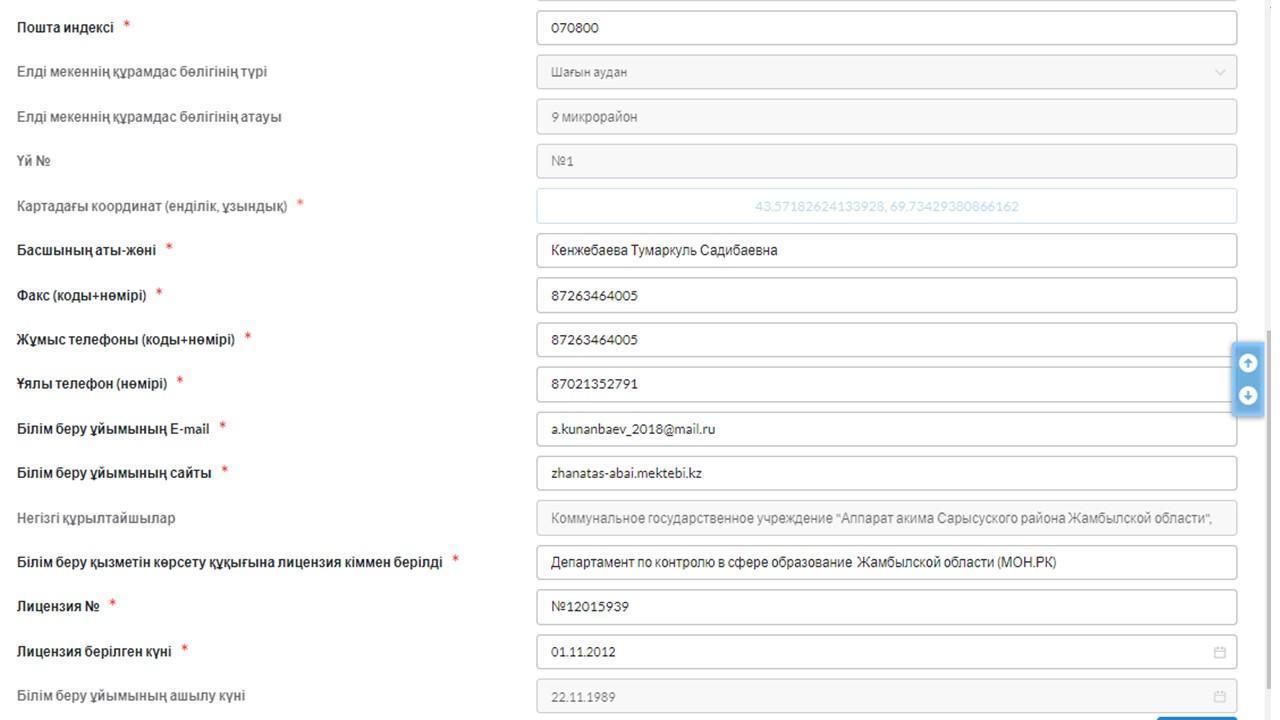Screen dimensions: 1280x720
Task: Expand the Шағын аудан dropdown
Action: point(886,72)
